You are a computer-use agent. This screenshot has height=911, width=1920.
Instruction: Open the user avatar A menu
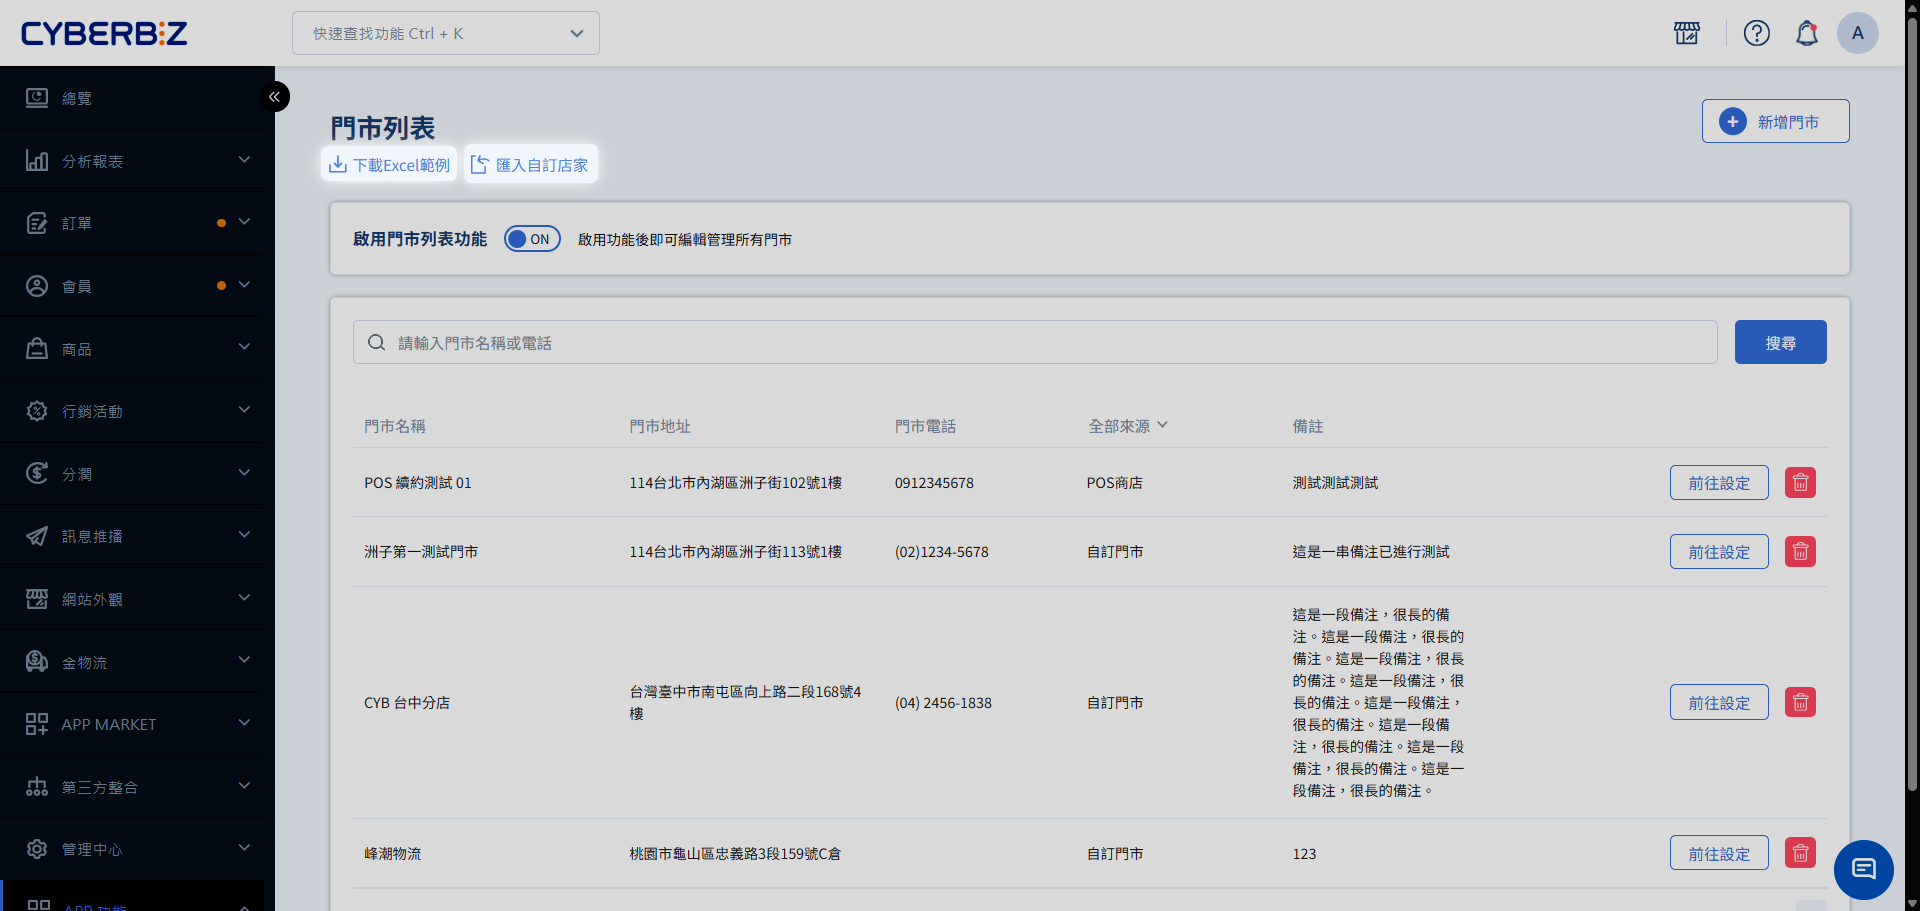[x=1857, y=33]
